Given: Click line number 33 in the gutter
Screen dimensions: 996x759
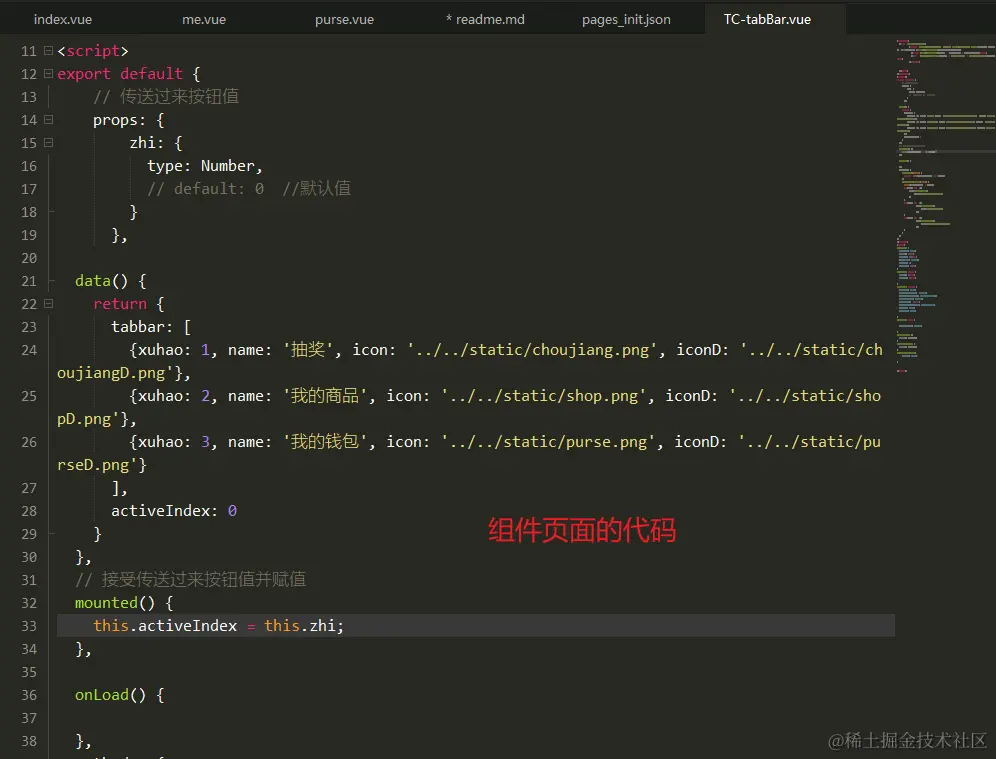Looking at the screenshot, I should (29, 626).
